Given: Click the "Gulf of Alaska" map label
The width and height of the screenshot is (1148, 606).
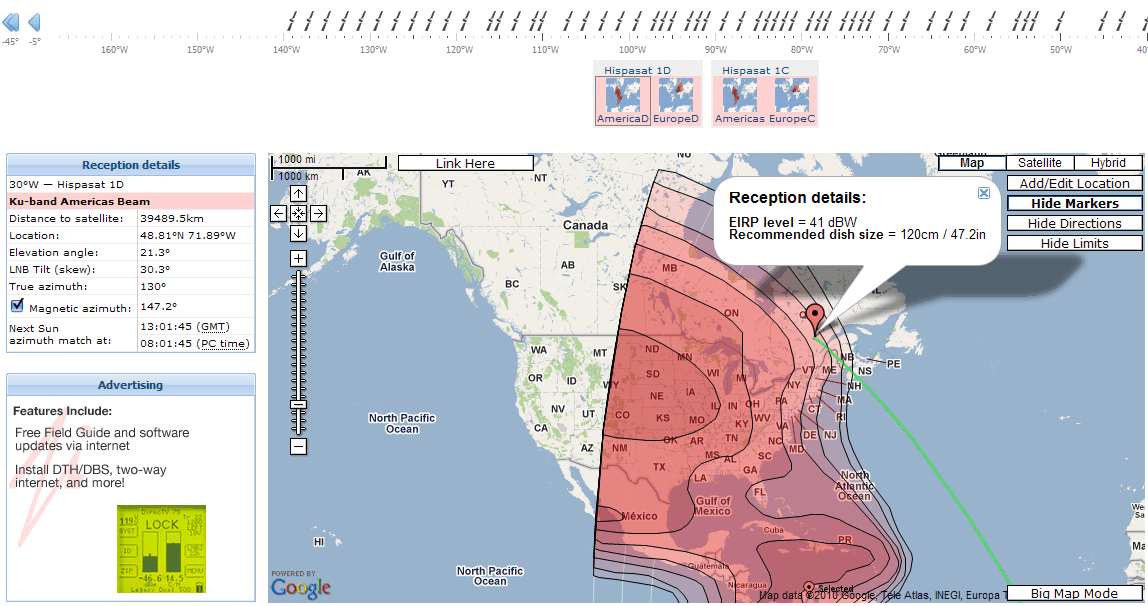Looking at the screenshot, I should pos(398,261).
